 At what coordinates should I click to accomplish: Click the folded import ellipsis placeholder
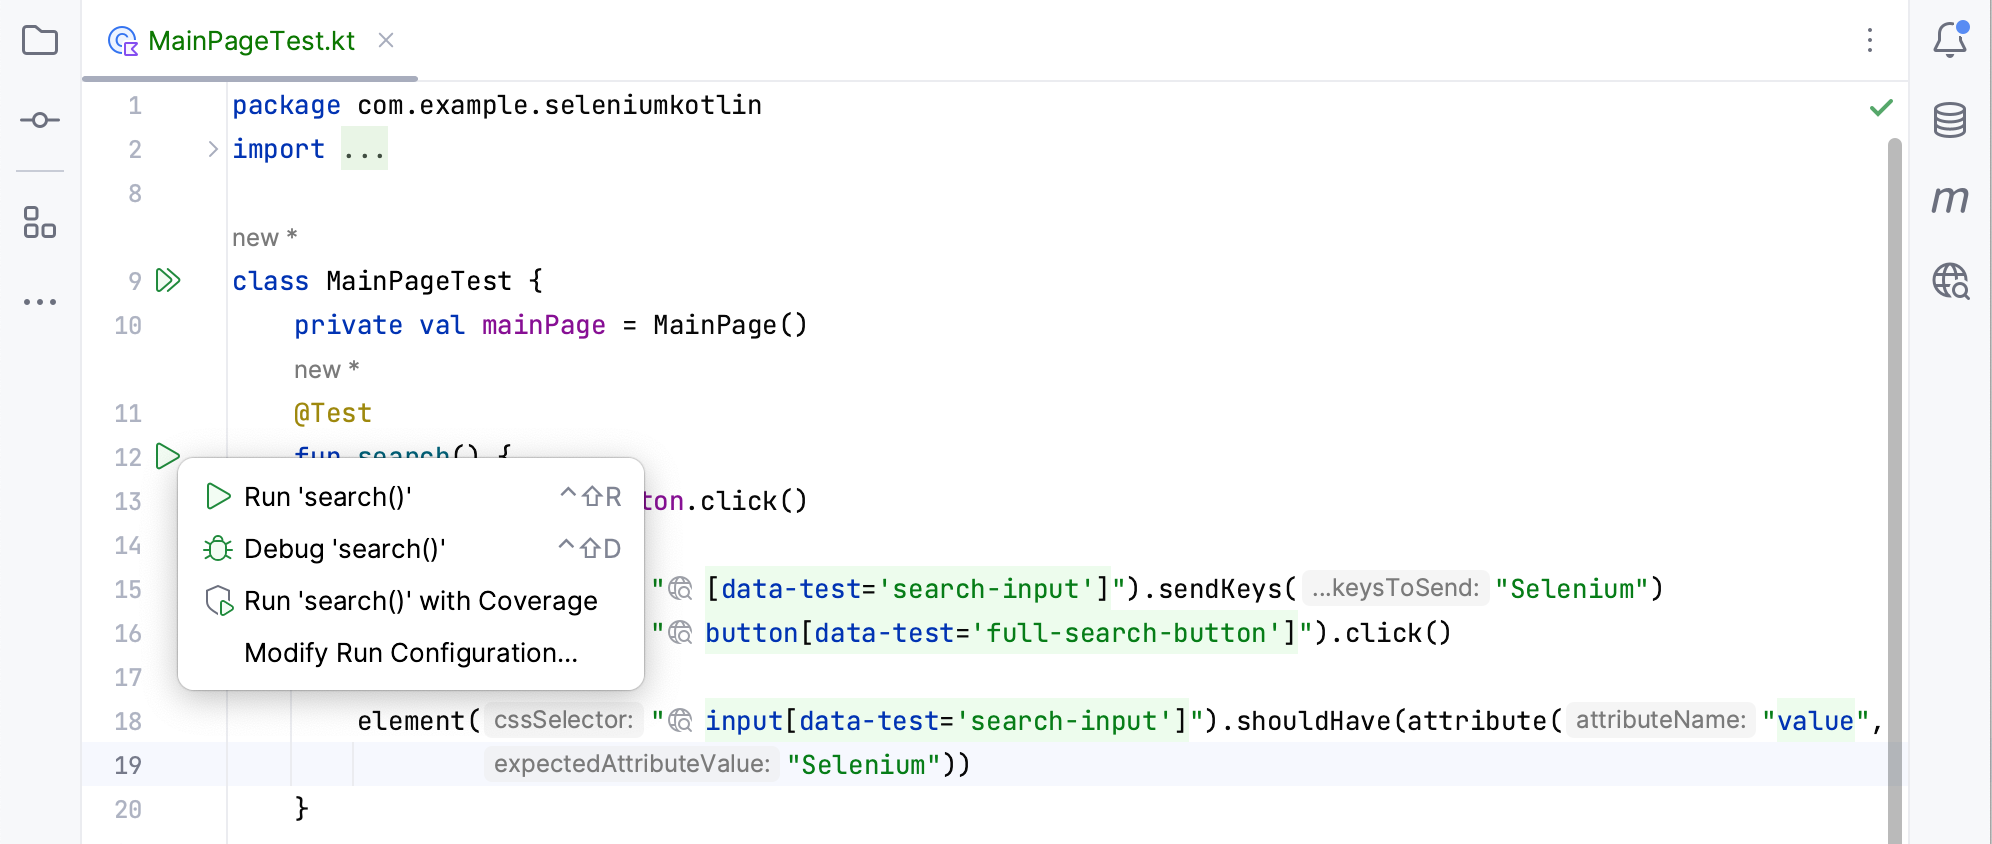[x=364, y=149]
